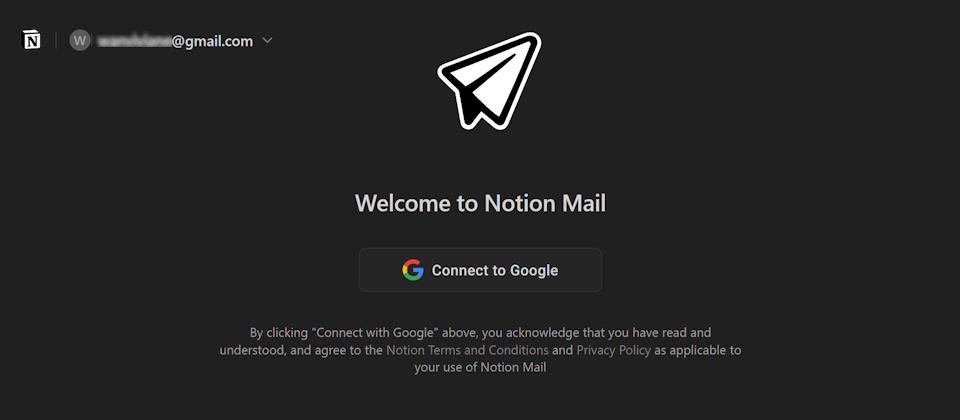
Task: Click the W initial inside the avatar circle
Action: (x=80, y=41)
